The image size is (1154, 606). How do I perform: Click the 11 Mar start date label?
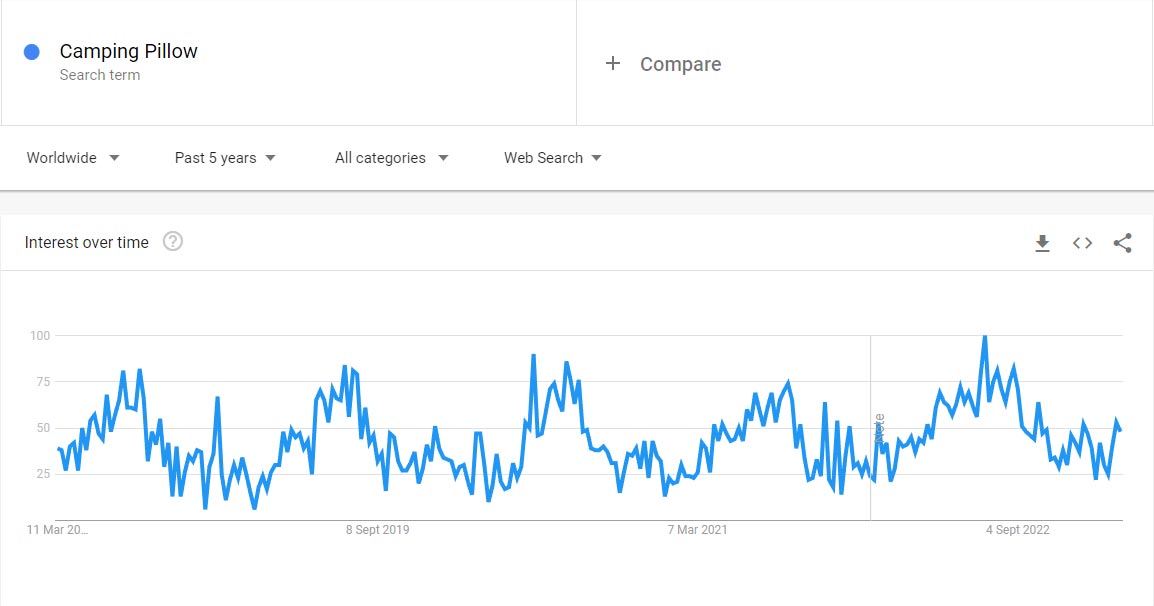click(x=58, y=530)
